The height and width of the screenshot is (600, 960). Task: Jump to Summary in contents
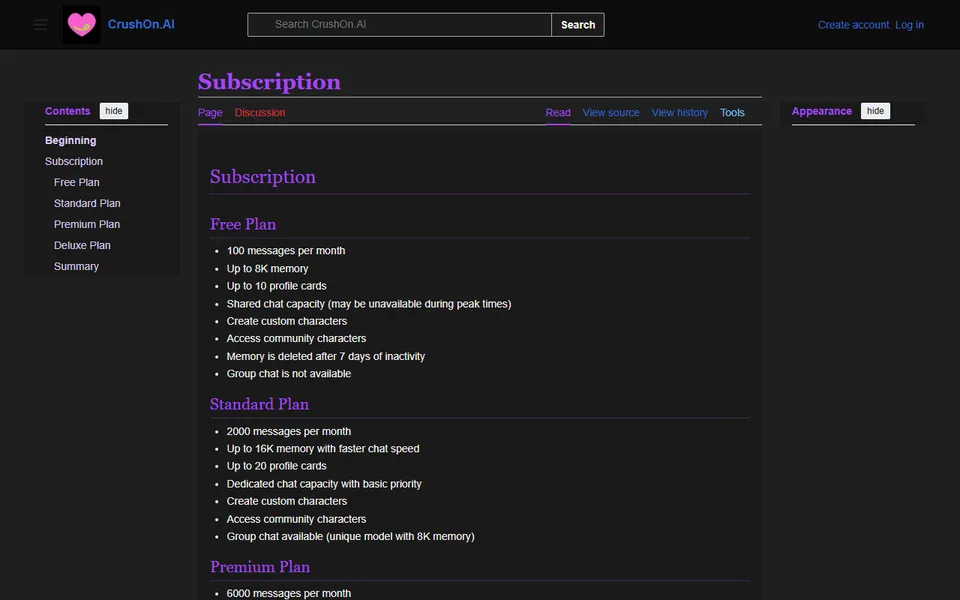click(x=76, y=266)
